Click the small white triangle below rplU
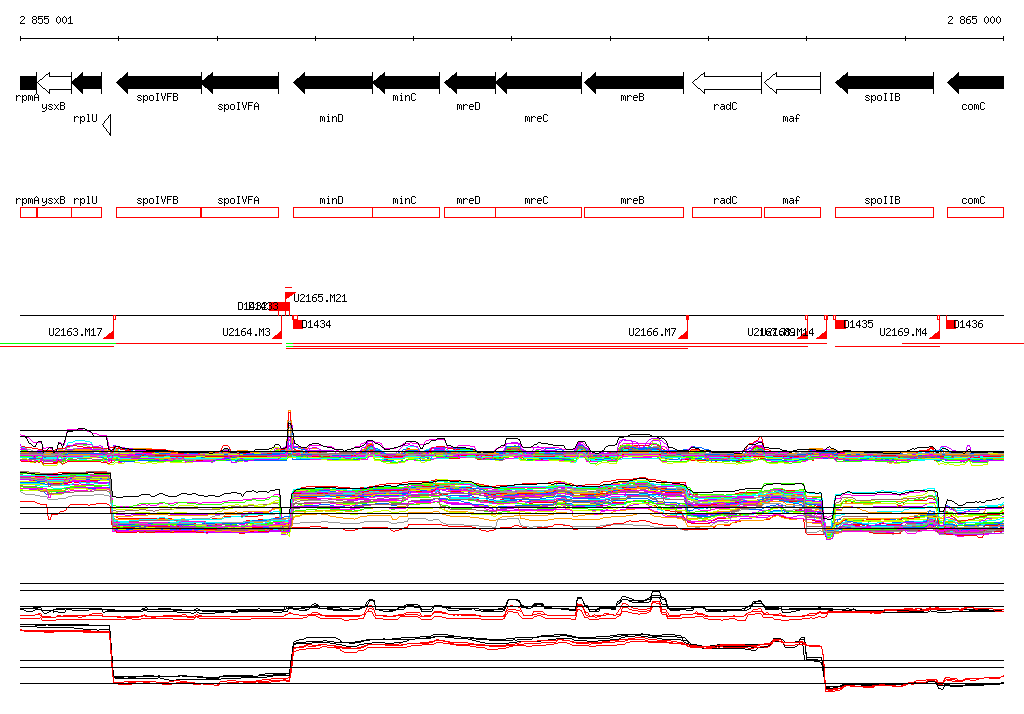This screenshot has height=714, width=1024. [x=107, y=125]
